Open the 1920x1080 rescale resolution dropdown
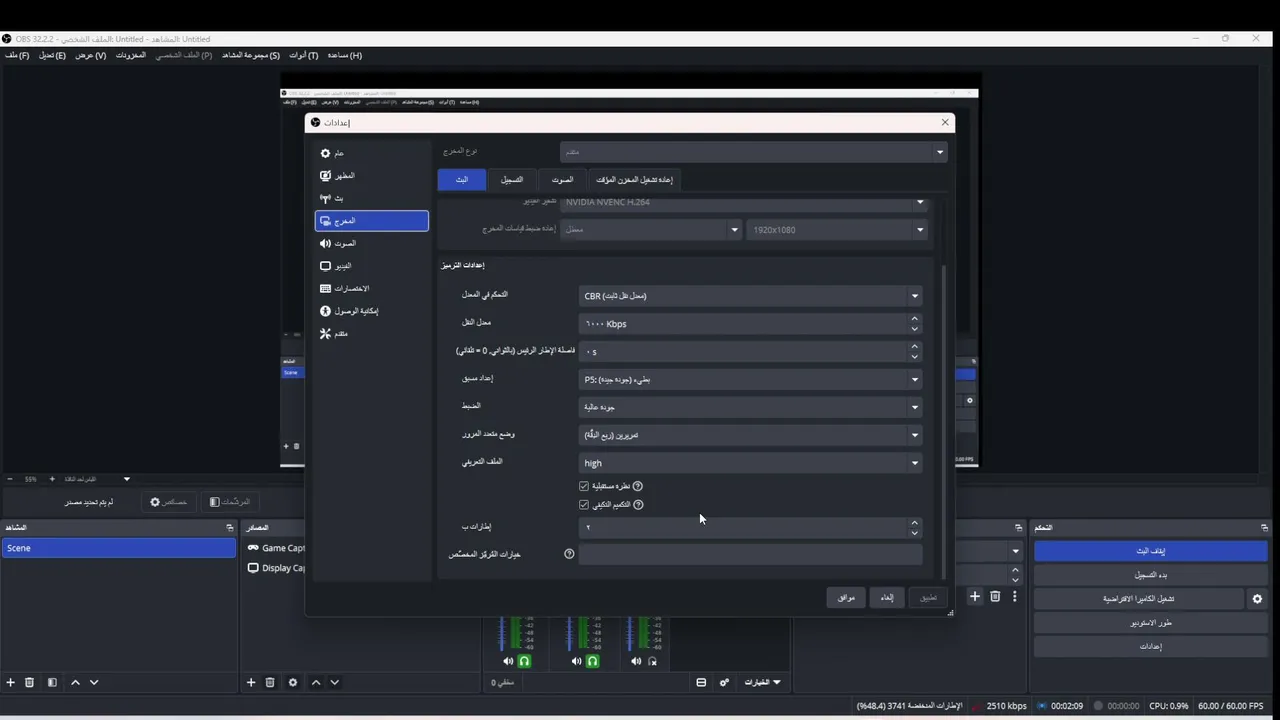 [x=838, y=230]
